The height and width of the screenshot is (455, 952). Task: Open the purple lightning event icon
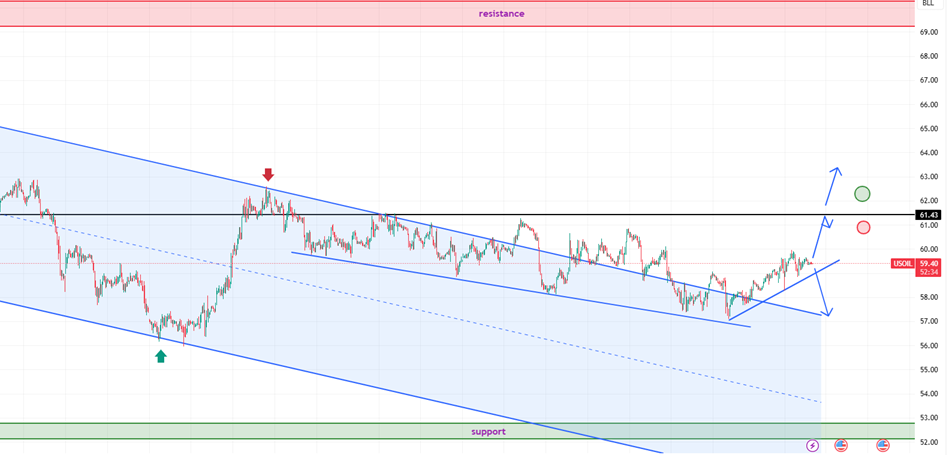pos(812,444)
